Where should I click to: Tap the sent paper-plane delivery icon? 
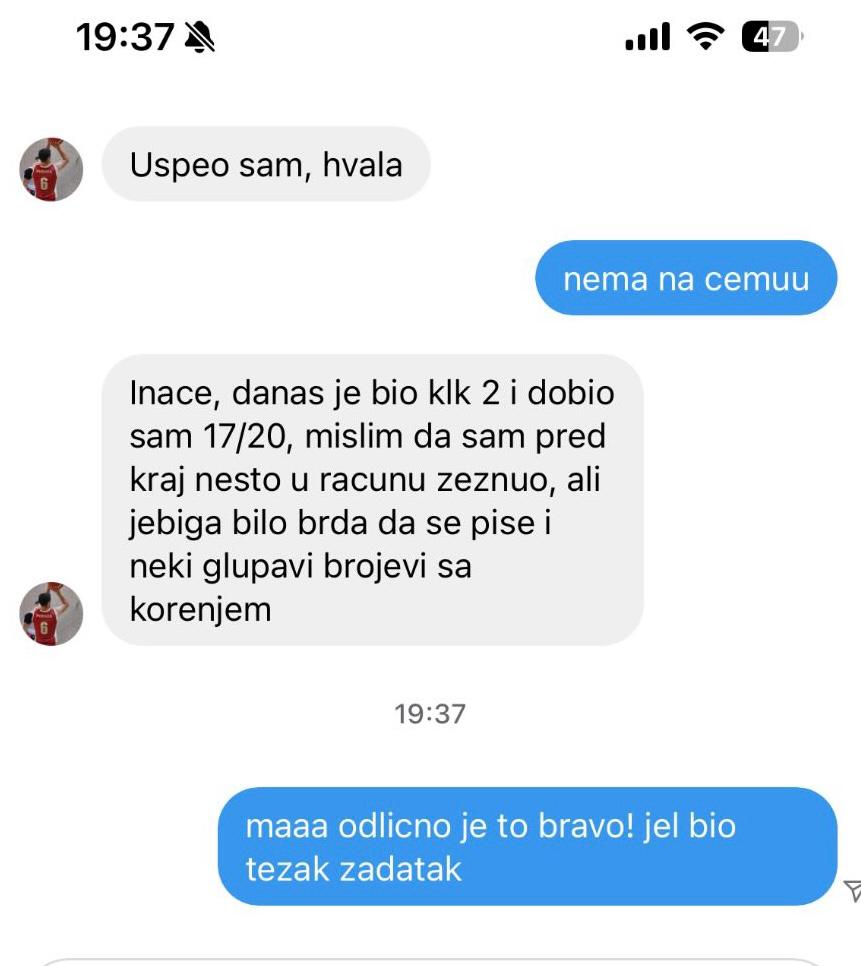click(x=852, y=890)
